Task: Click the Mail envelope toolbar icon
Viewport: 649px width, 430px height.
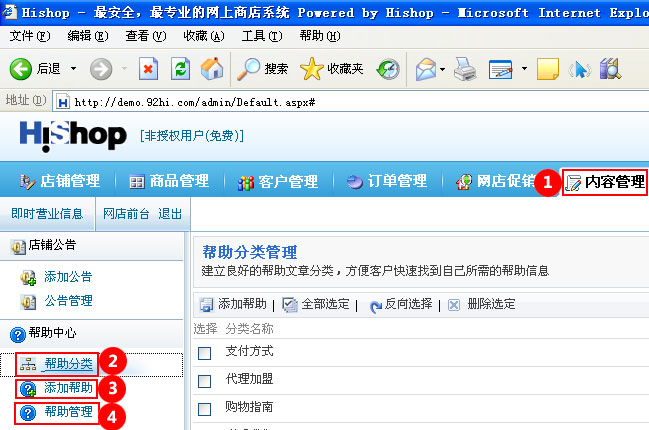Action: tap(426, 69)
